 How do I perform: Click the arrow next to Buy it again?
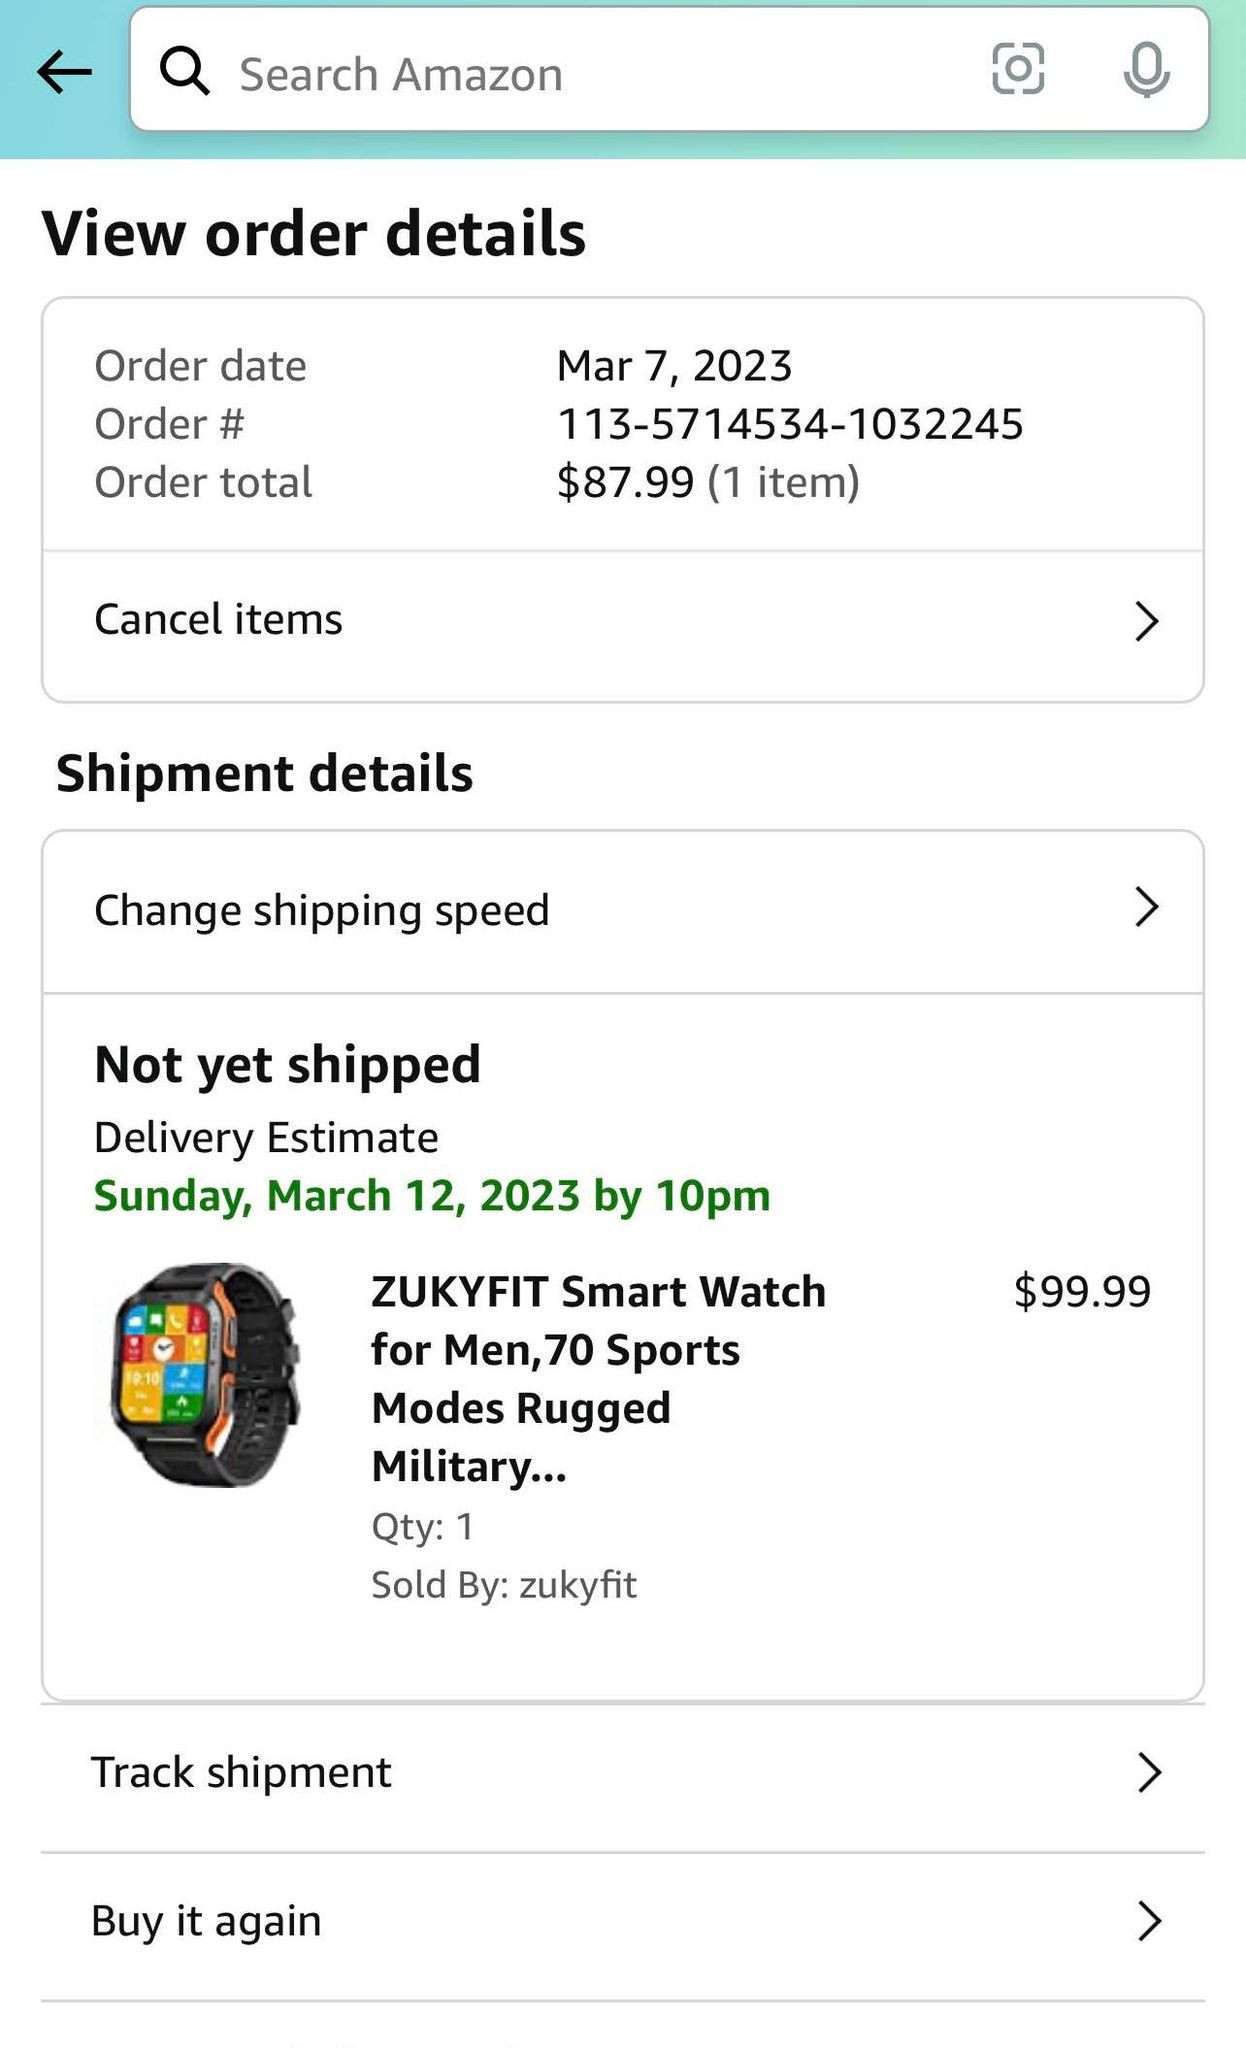coord(1150,1921)
